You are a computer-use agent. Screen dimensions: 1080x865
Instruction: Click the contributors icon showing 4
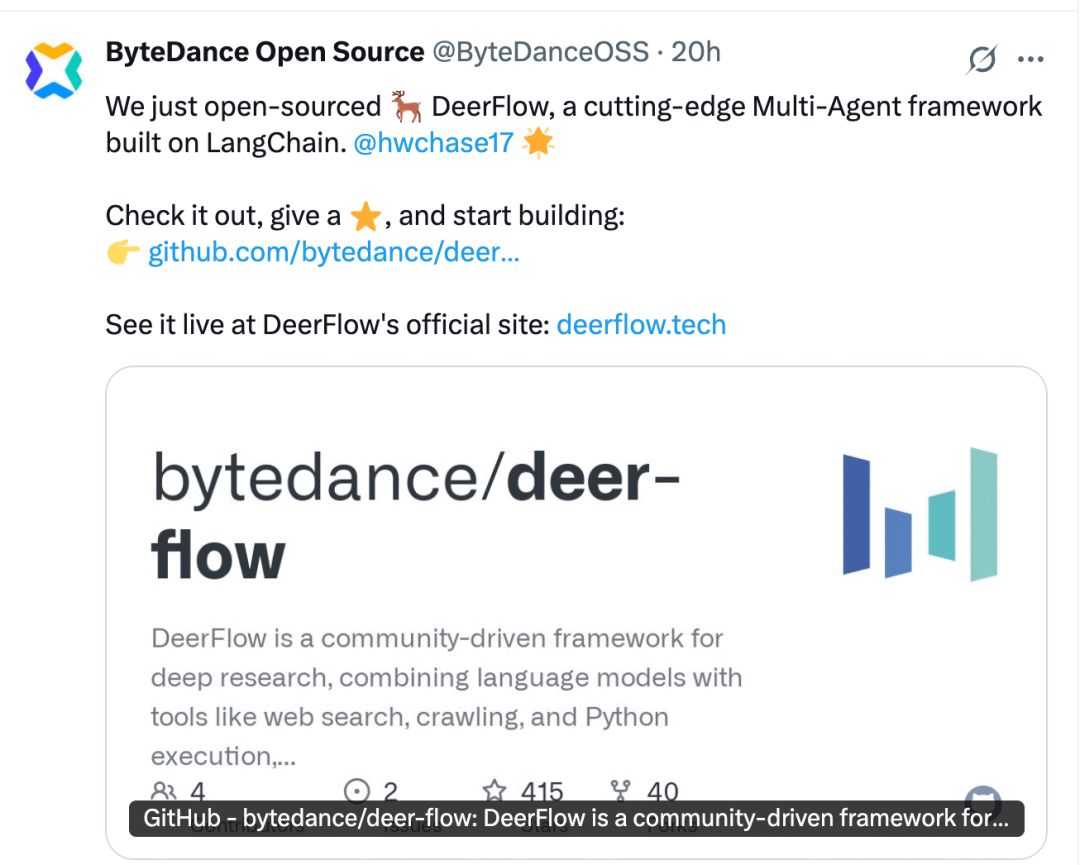coord(163,791)
